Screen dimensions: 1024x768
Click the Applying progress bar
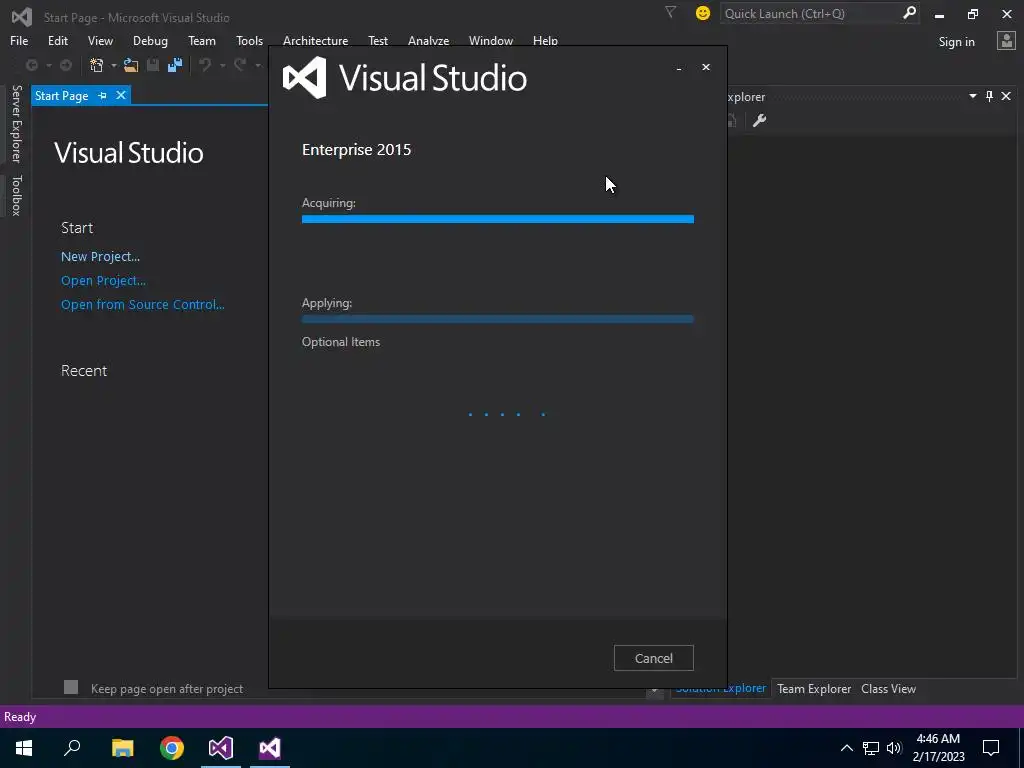tap(498, 319)
